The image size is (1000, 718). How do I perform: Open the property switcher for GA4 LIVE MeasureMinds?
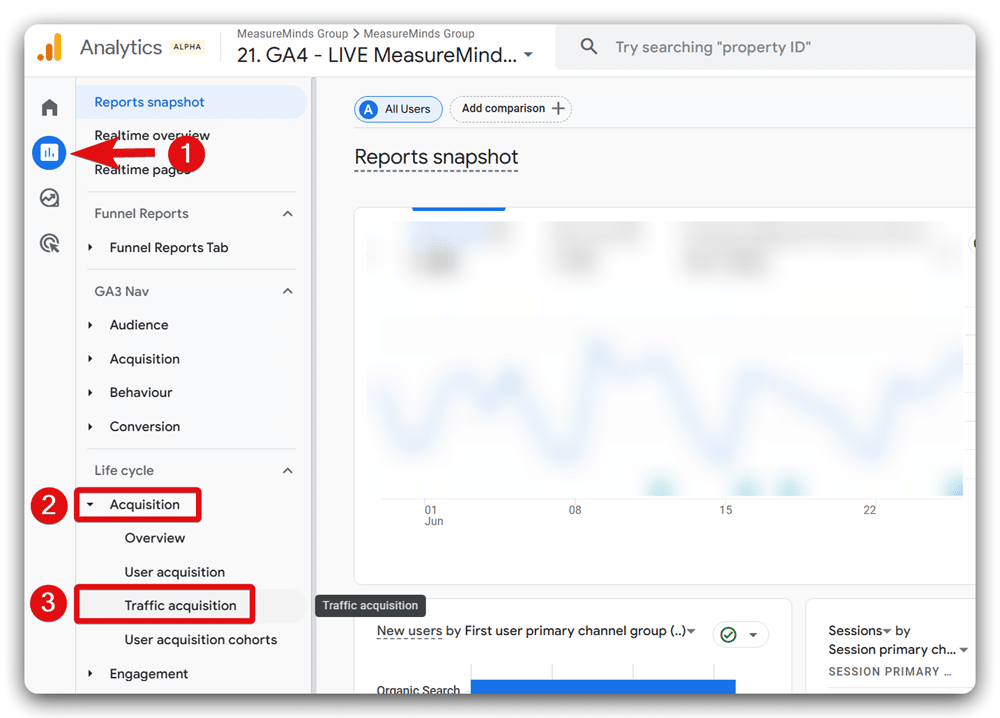click(528, 56)
